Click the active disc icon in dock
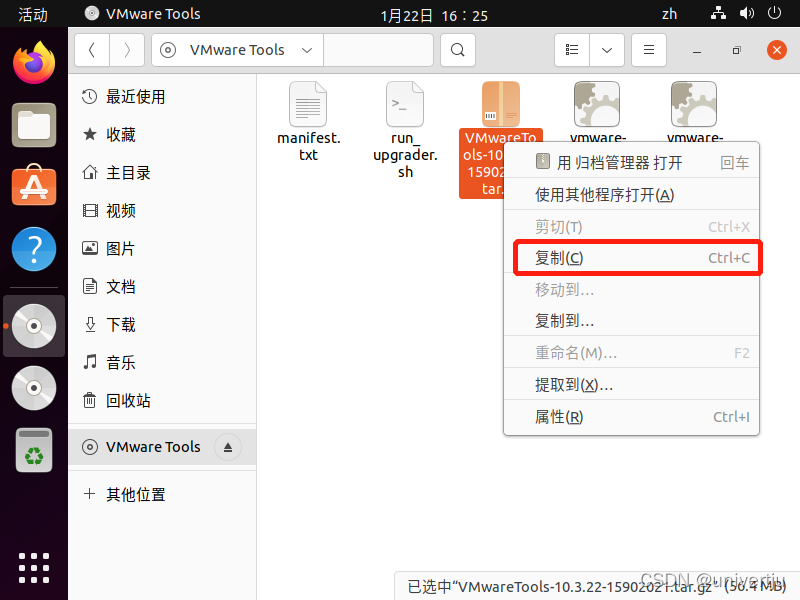The height and width of the screenshot is (600, 800). [x=34, y=326]
